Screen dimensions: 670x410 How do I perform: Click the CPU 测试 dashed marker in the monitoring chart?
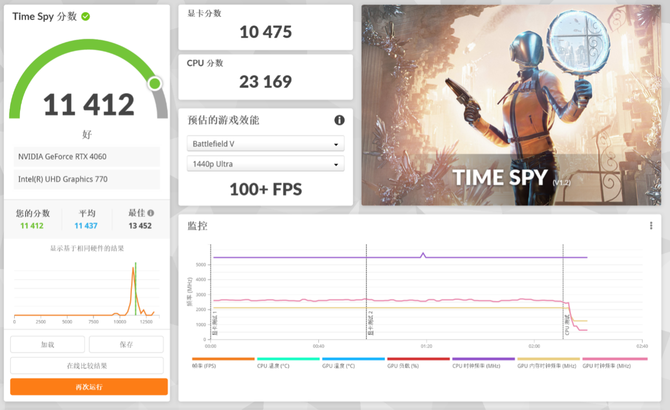click(563, 292)
